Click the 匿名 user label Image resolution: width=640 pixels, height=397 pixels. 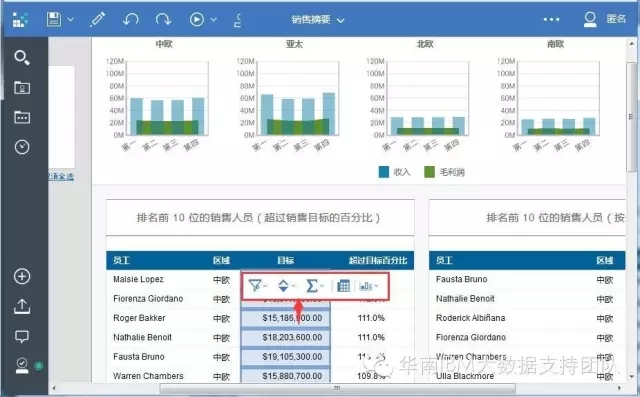coord(616,18)
